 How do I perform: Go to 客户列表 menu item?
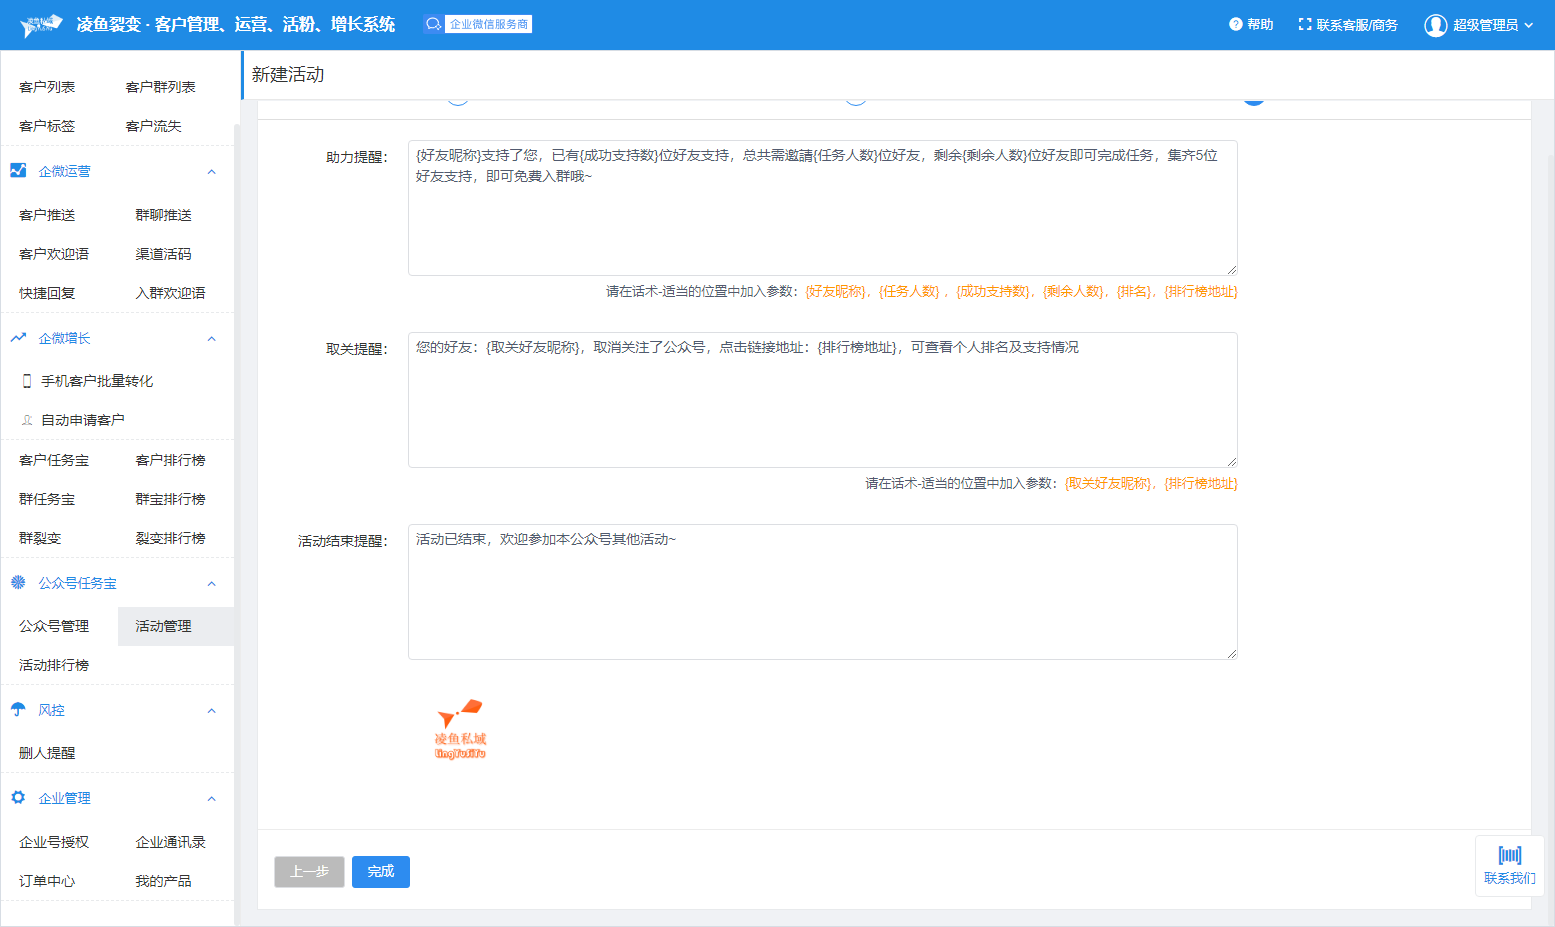click(47, 87)
